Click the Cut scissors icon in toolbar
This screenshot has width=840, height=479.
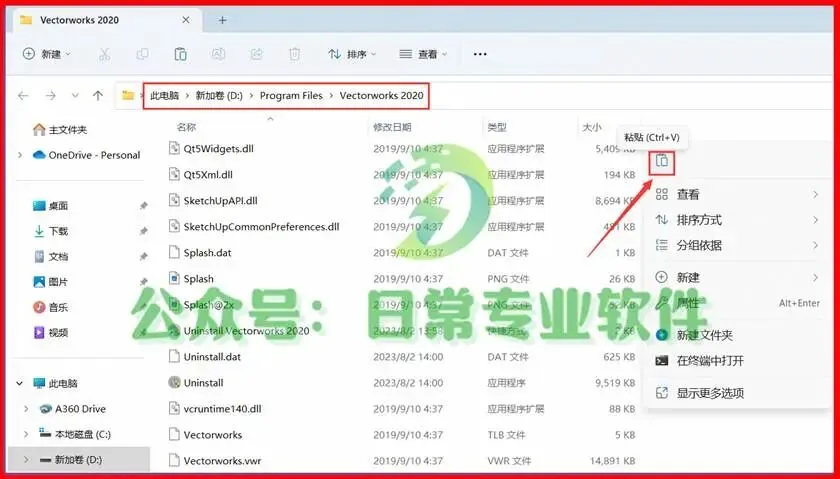coord(104,54)
